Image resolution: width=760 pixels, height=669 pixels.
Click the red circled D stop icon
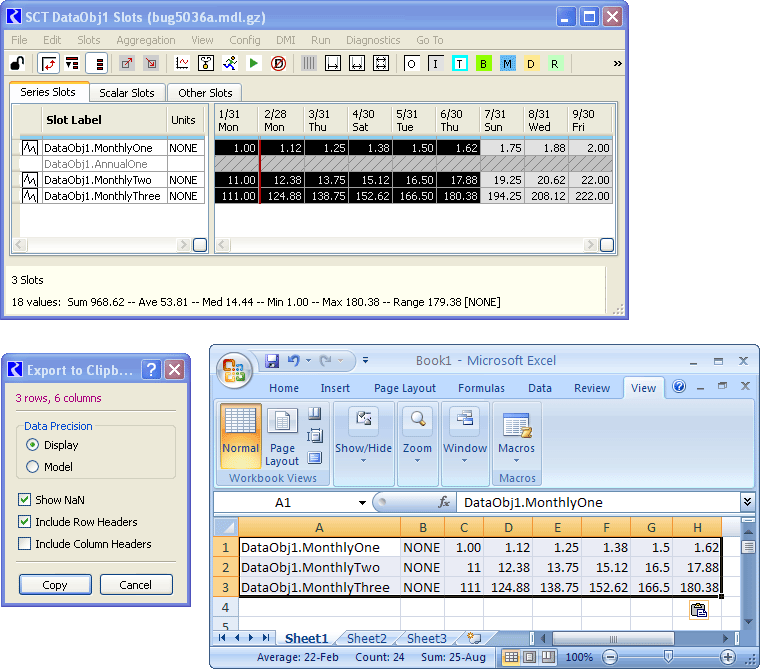[278, 64]
